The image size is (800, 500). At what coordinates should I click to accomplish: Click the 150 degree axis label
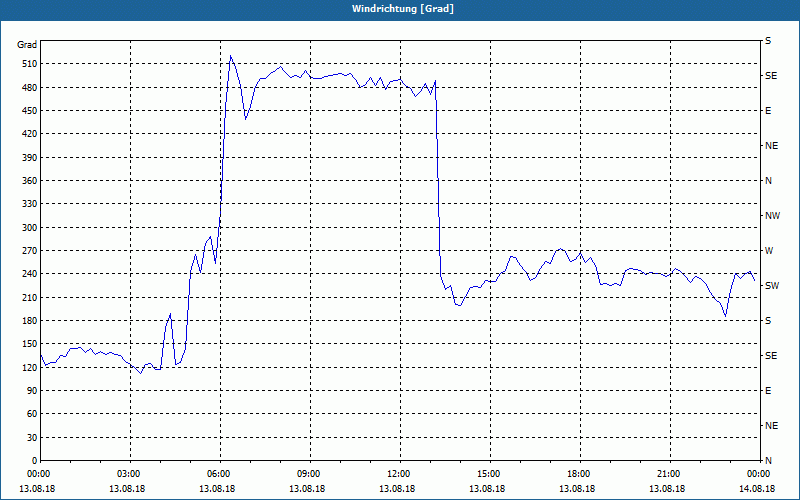tap(30, 344)
